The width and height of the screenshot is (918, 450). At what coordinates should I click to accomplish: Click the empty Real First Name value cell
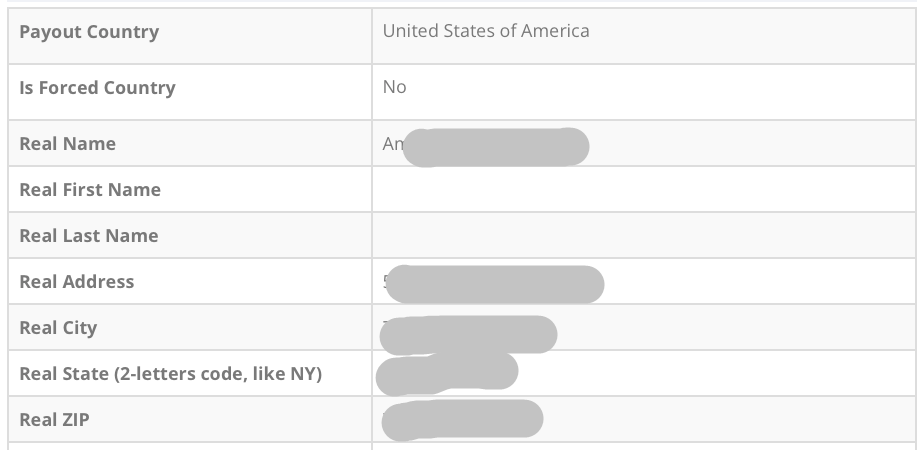click(x=642, y=190)
